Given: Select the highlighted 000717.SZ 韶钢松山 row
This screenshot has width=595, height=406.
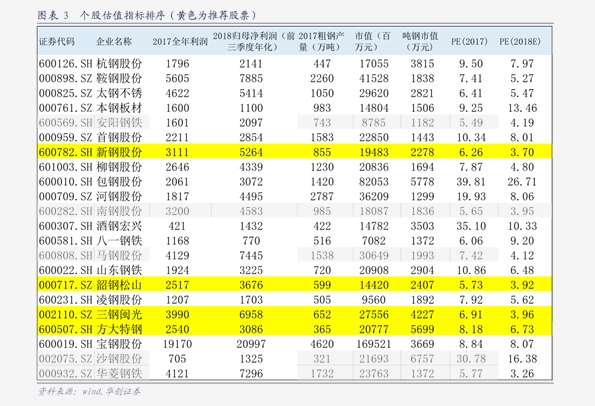Looking at the screenshot, I should click(x=294, y=285).
